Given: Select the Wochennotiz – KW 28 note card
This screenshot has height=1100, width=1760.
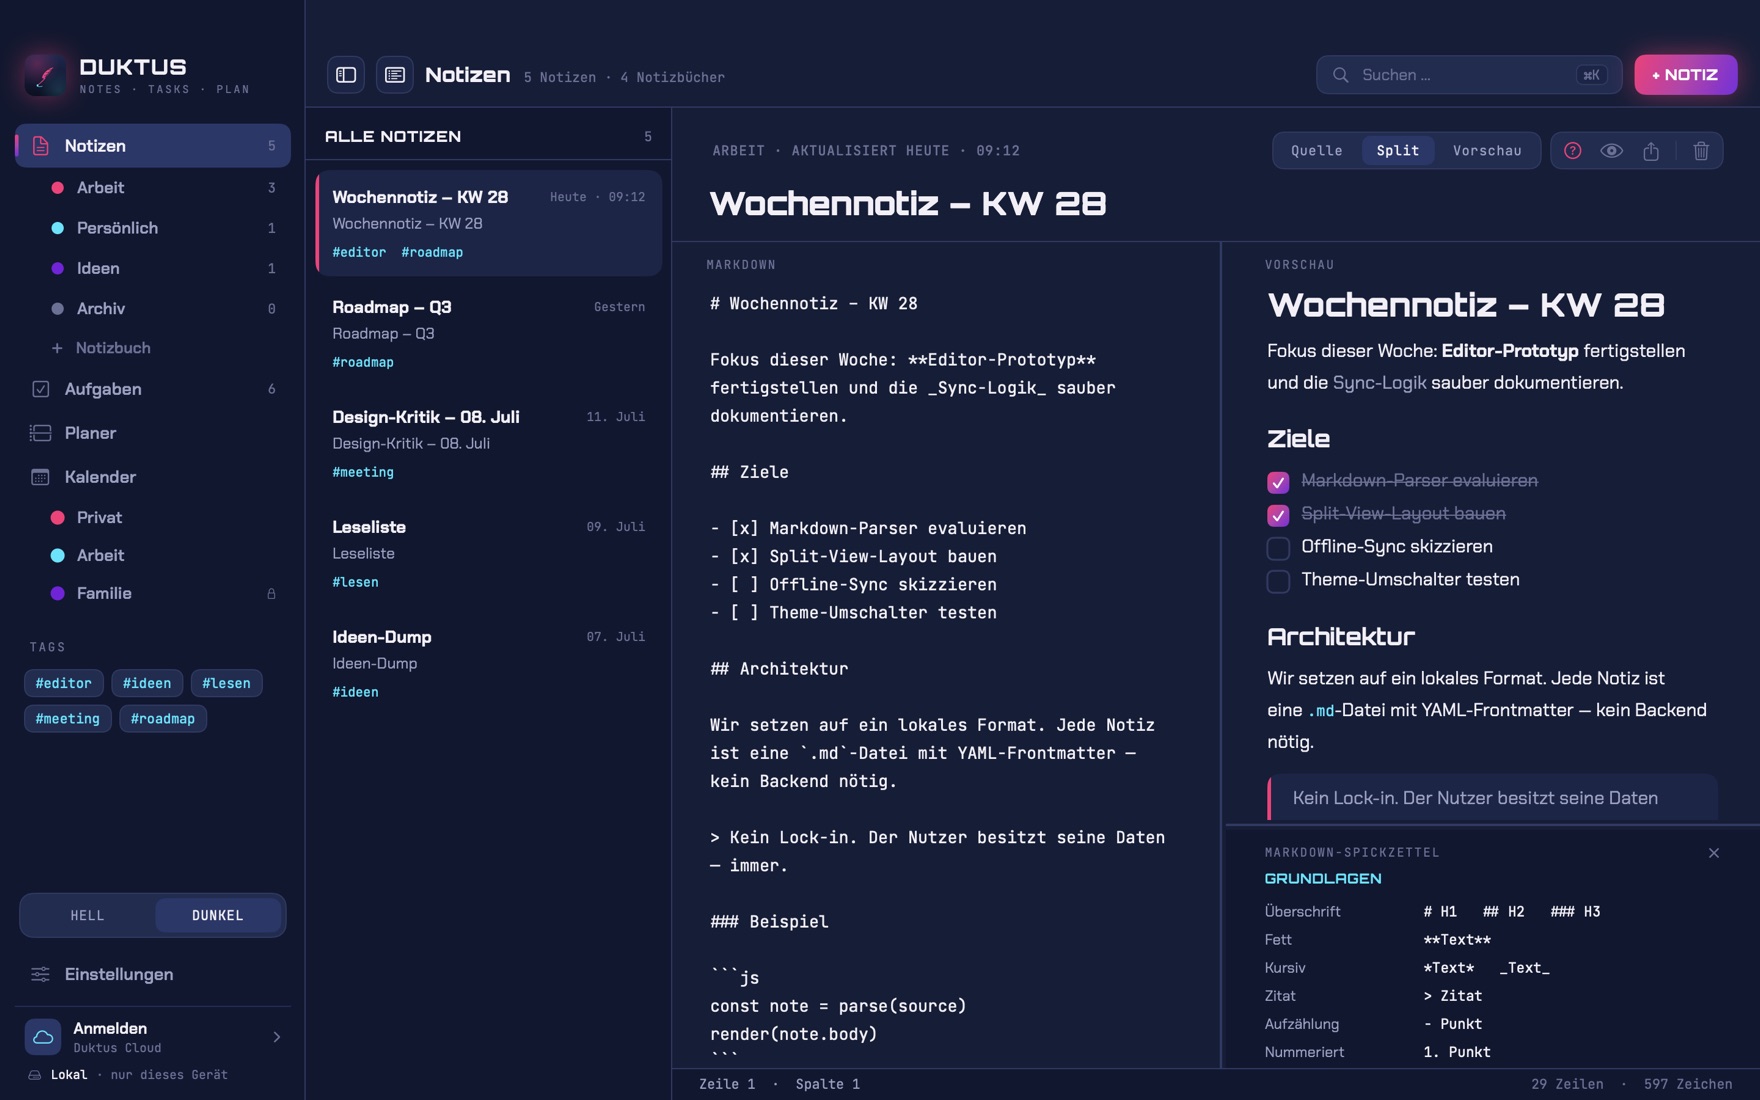Looking at the screenshot, I should (489, 224).
